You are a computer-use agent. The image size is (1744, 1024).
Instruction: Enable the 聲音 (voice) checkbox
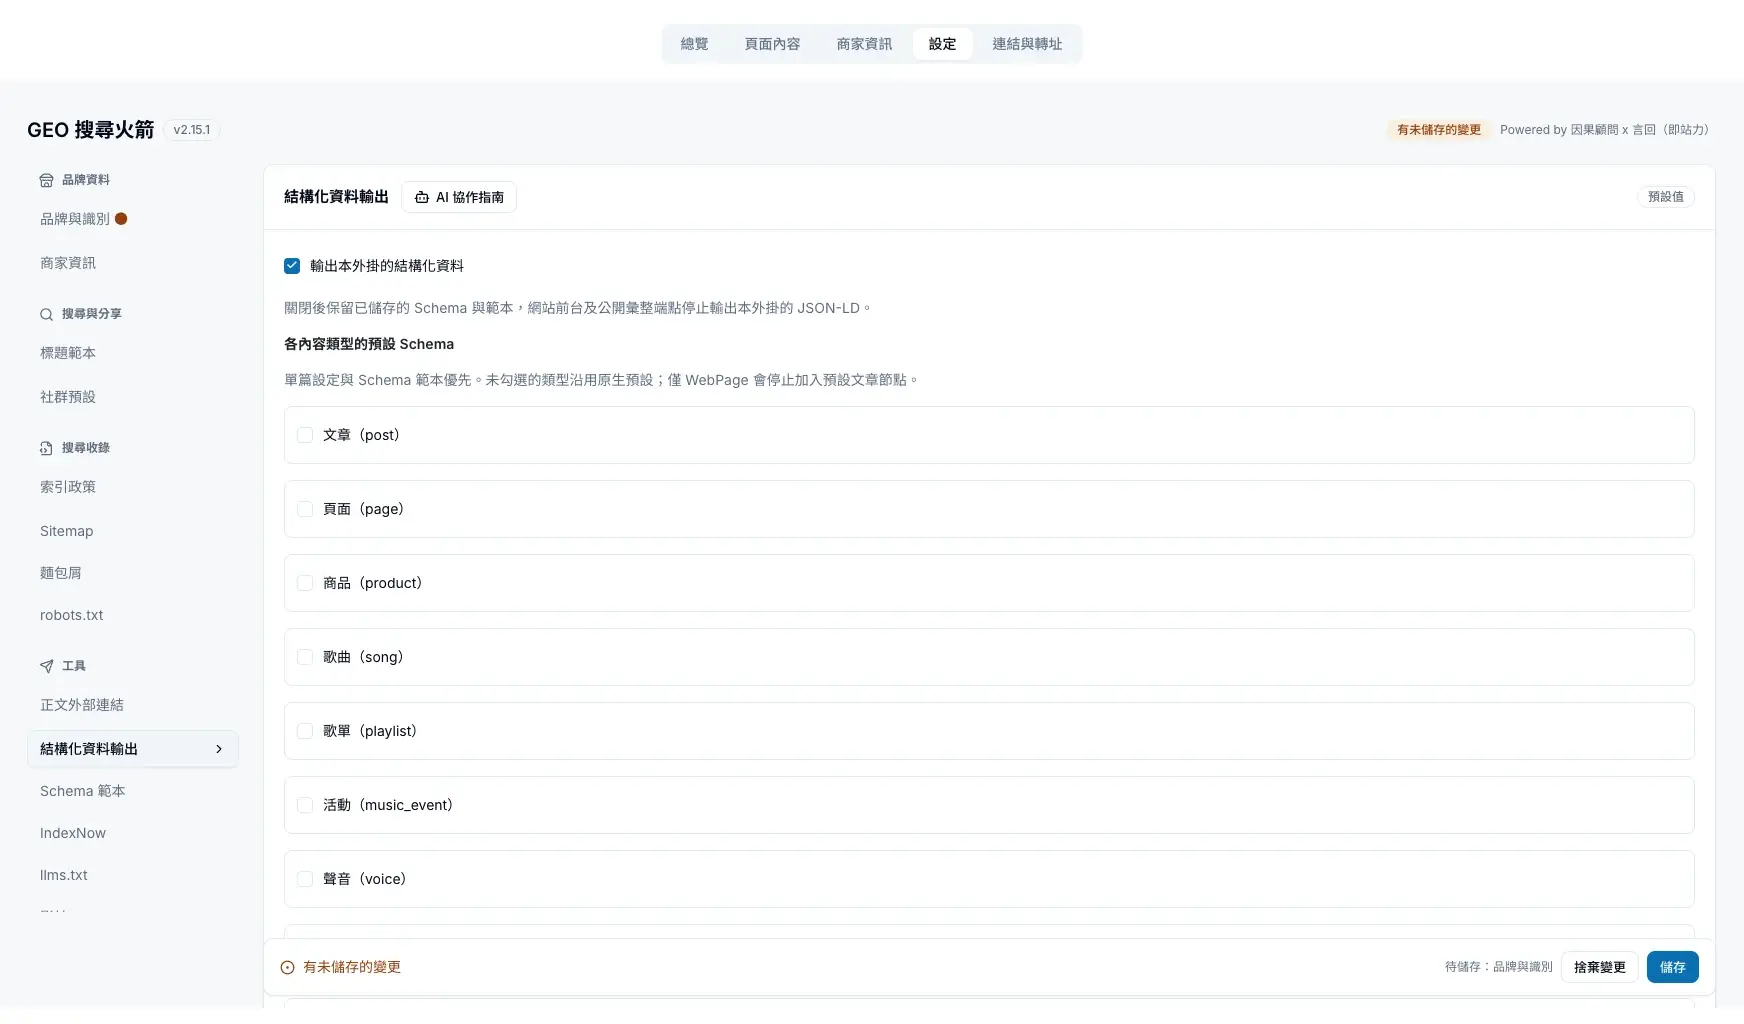305,879
